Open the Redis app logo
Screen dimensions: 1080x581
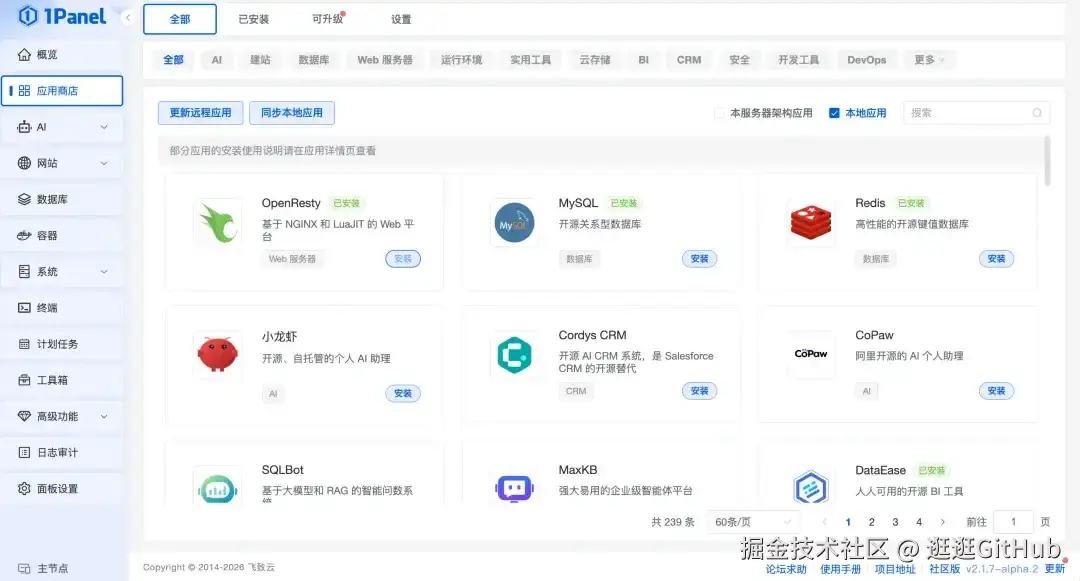(811, 222)
